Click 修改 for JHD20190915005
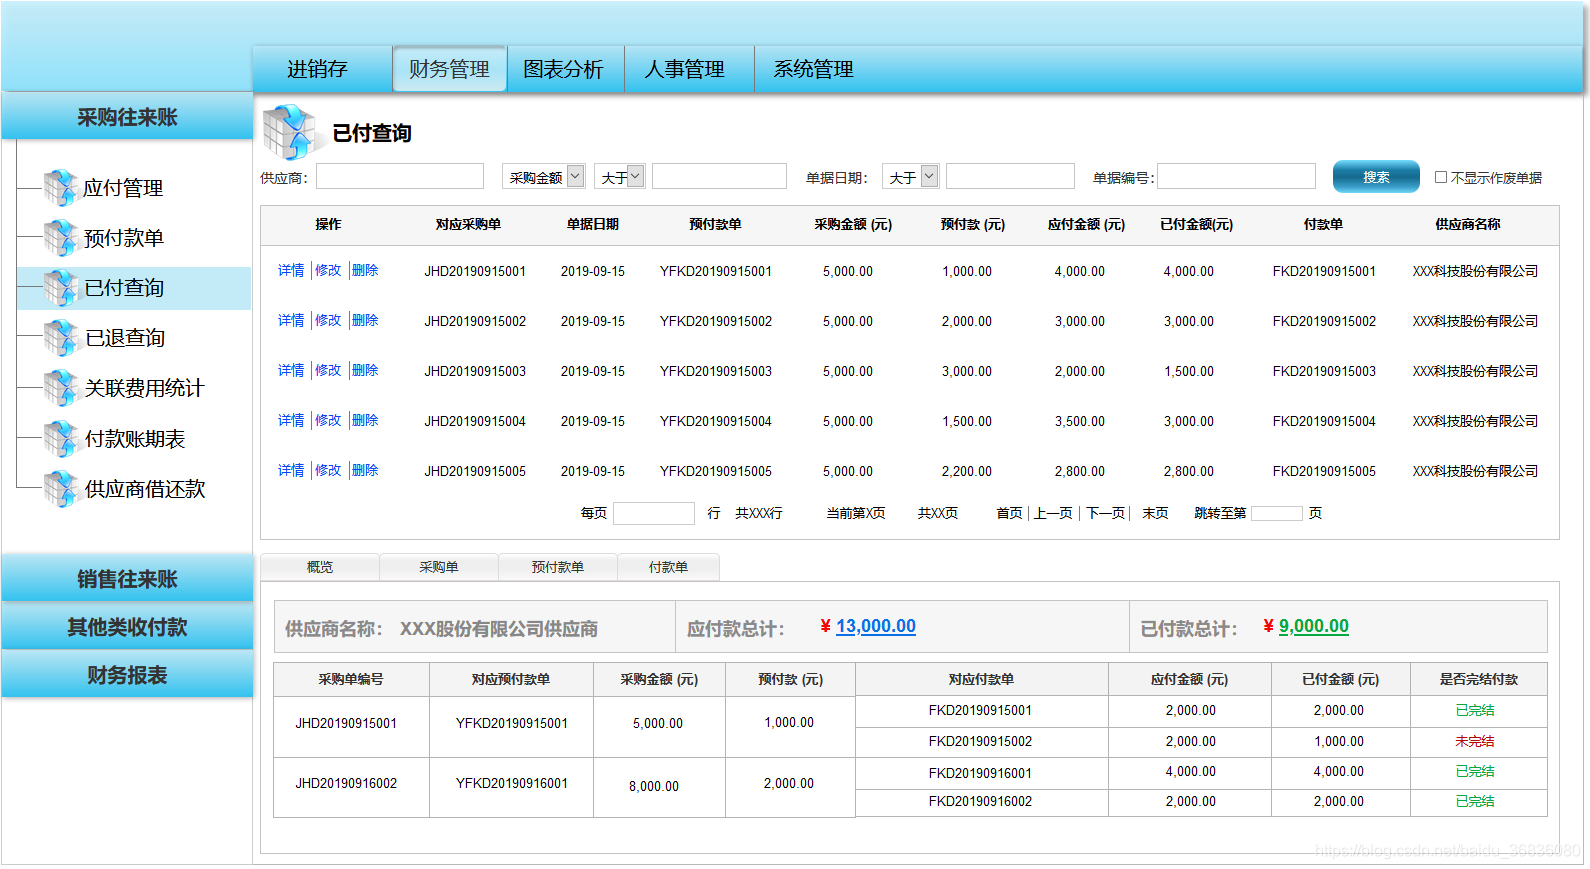The height and width of the screenshot is (869, 1590). point(328,470)
